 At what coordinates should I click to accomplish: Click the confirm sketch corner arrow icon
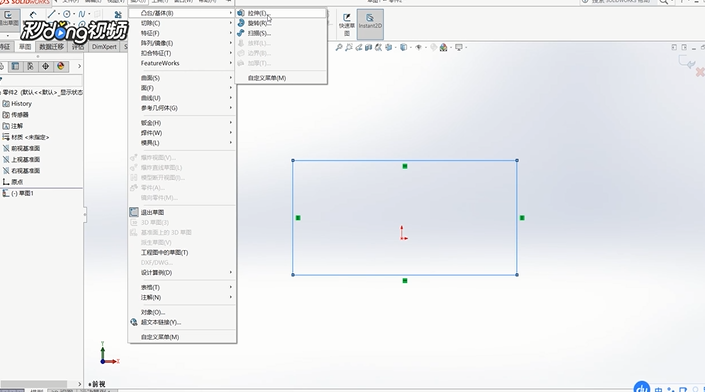[x=687, y=62]
